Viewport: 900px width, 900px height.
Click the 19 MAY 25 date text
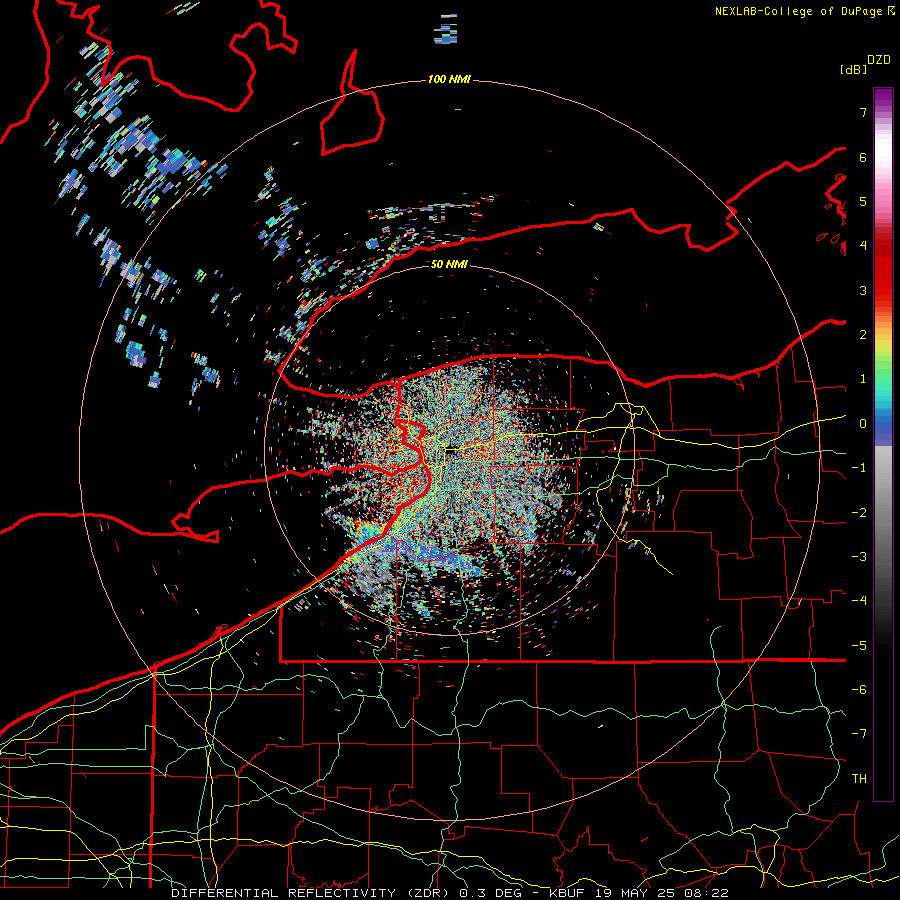[636, 893]
